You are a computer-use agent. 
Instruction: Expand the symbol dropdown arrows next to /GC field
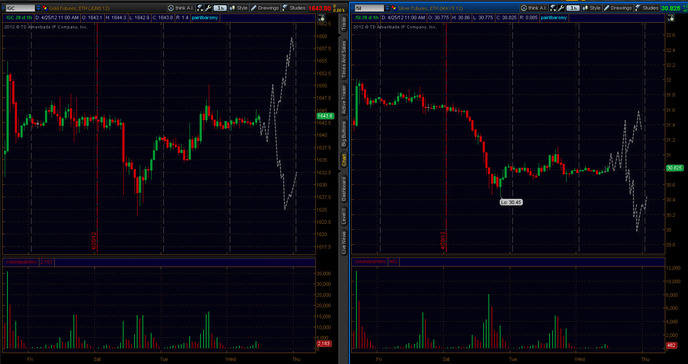pyautogui.click(x=38, y=8)
